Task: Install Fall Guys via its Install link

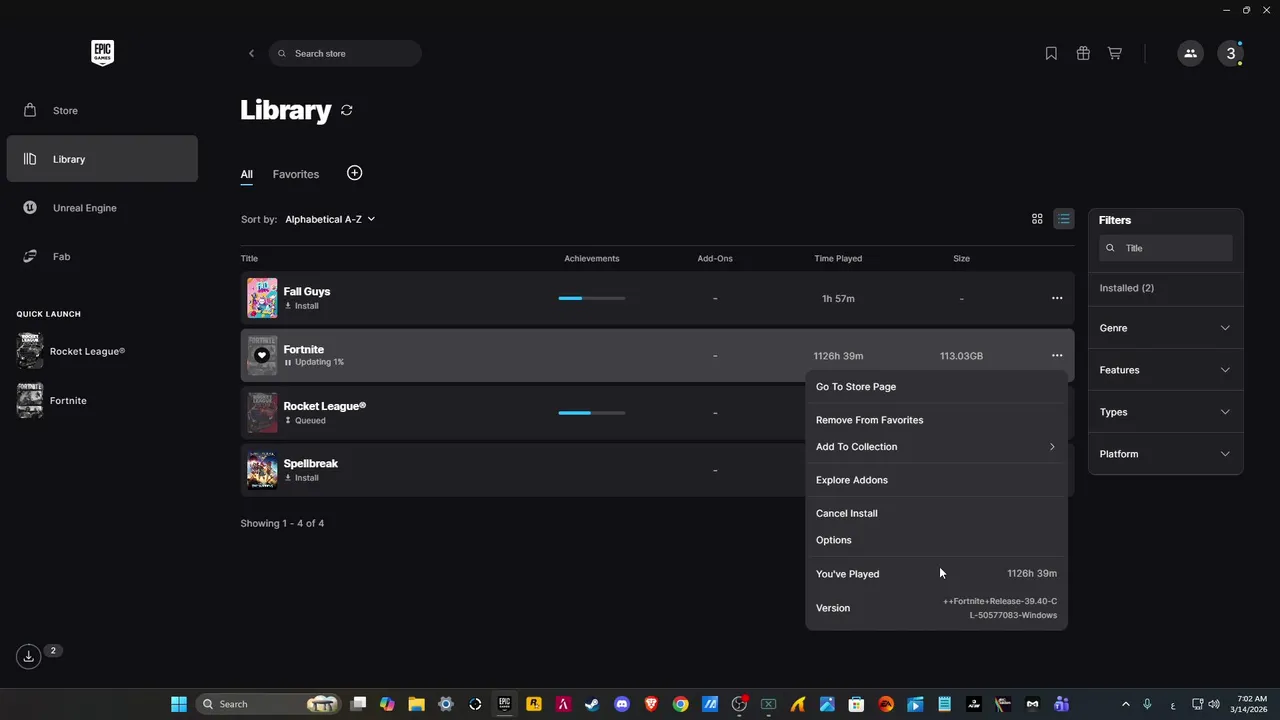Action: pyautogui.click(x=302, y=306)
